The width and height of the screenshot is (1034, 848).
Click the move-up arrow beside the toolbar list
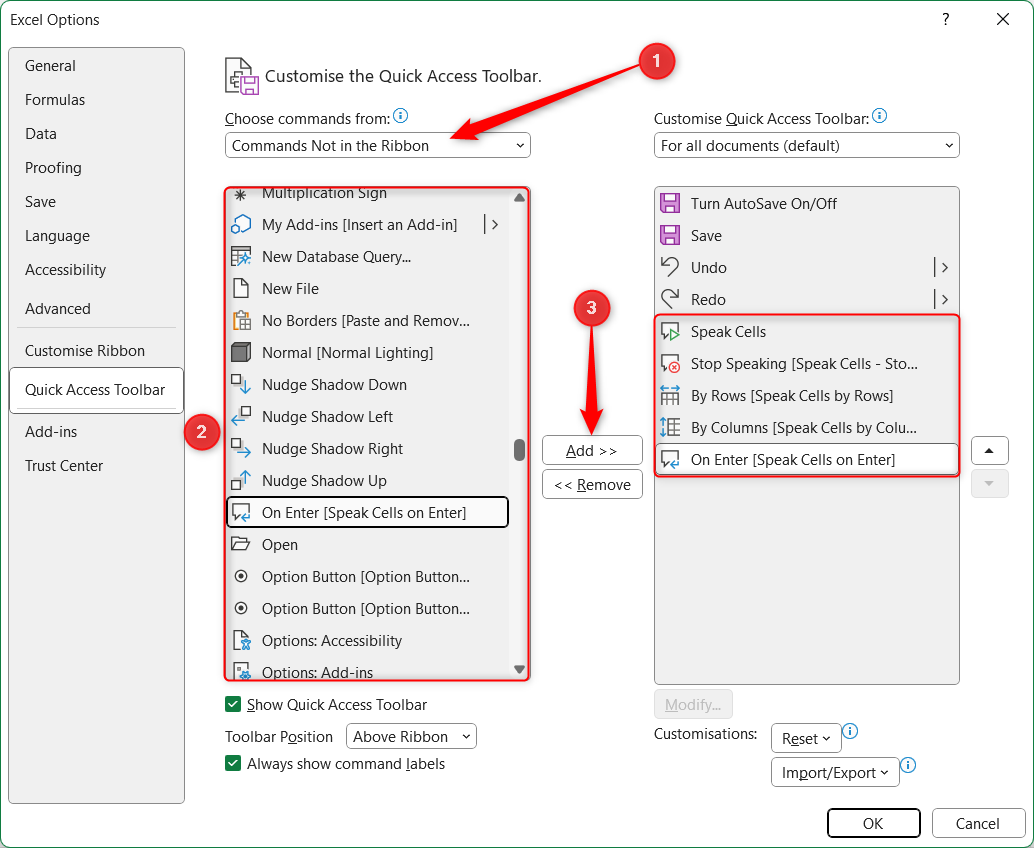point(989,450)
